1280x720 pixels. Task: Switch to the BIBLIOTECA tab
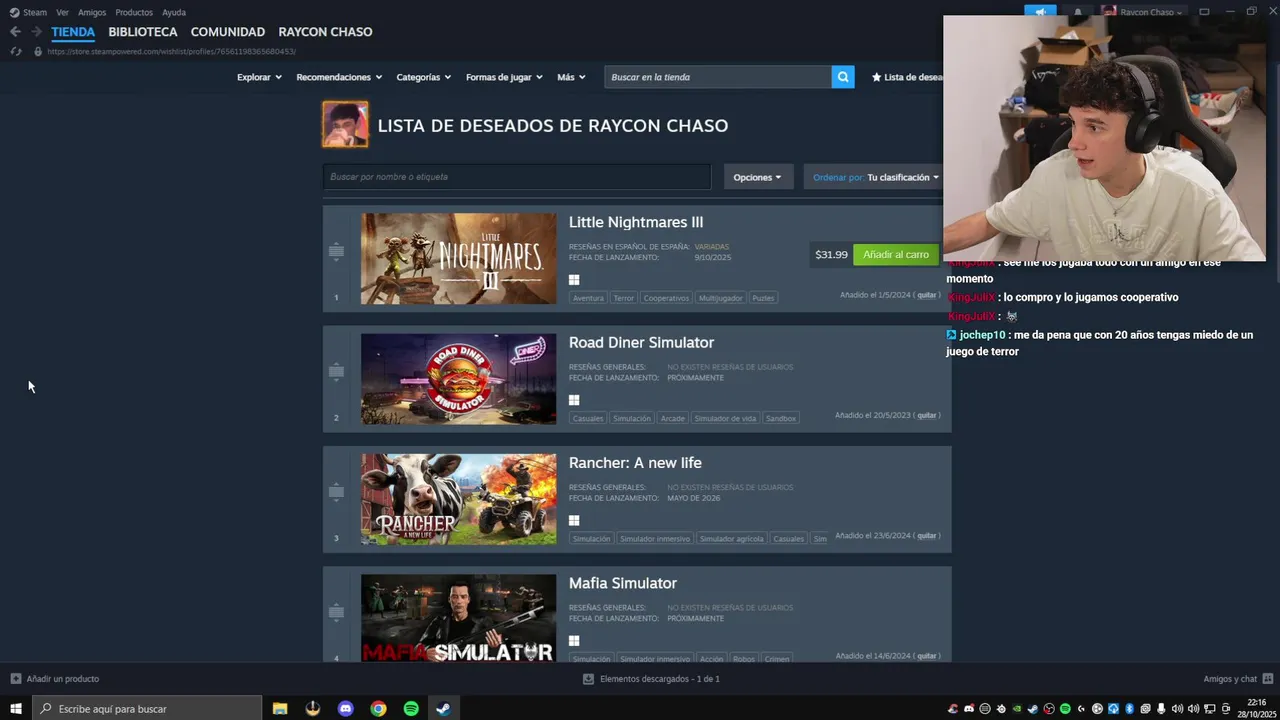143,32
